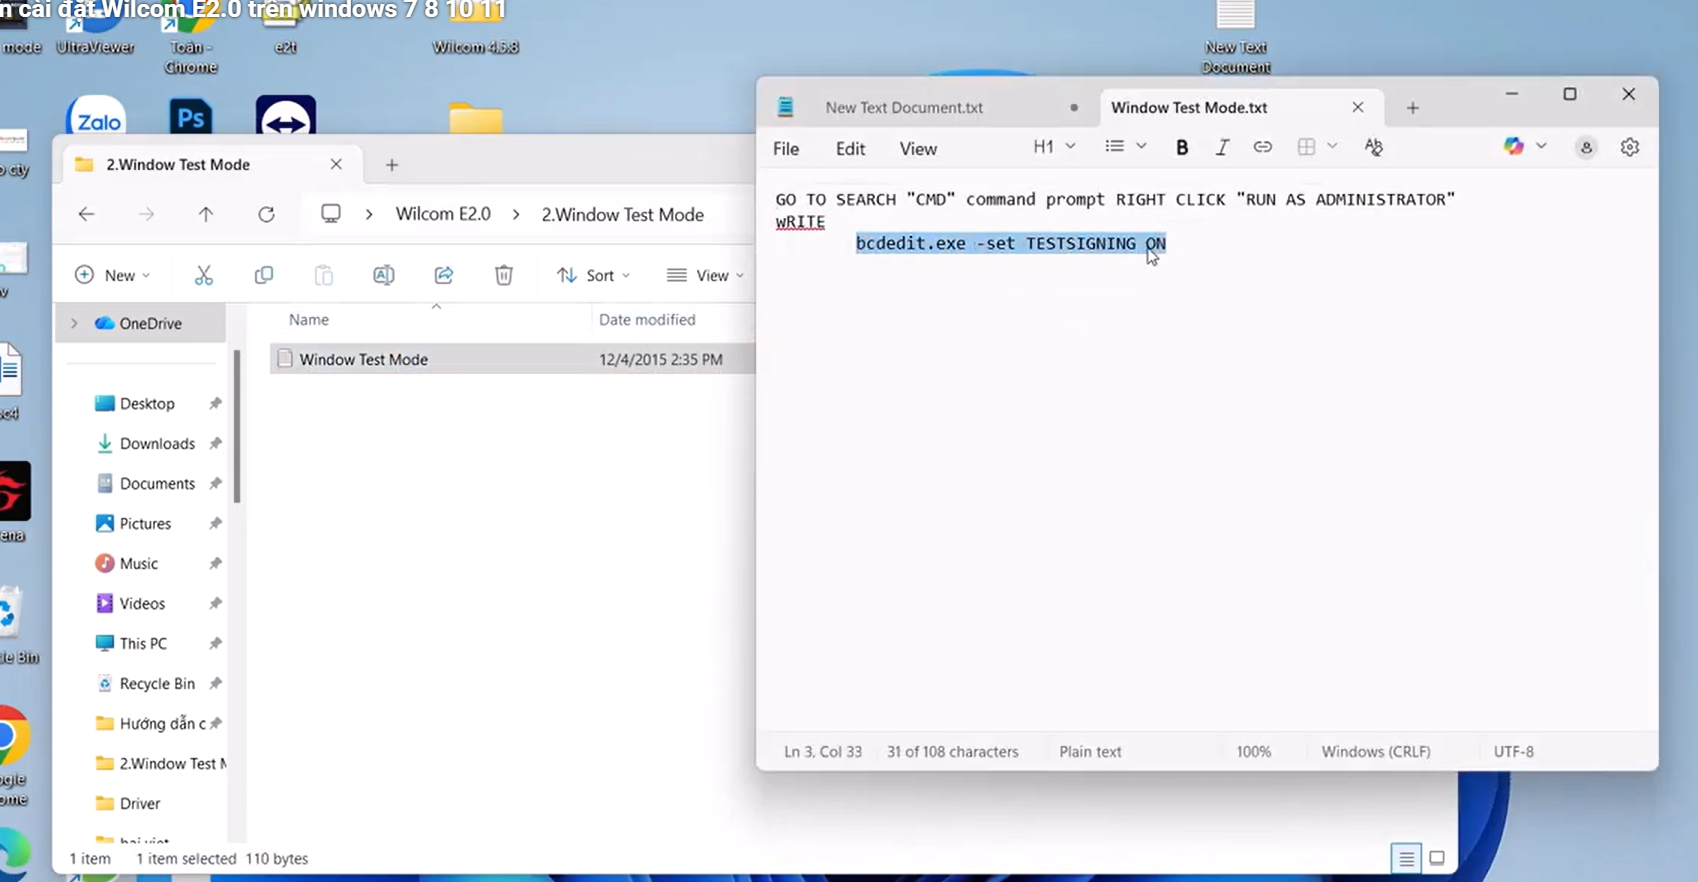Open the Edit menu in Notepad
The width and height of the screenshot is (1698, 882).
point(850,149)
